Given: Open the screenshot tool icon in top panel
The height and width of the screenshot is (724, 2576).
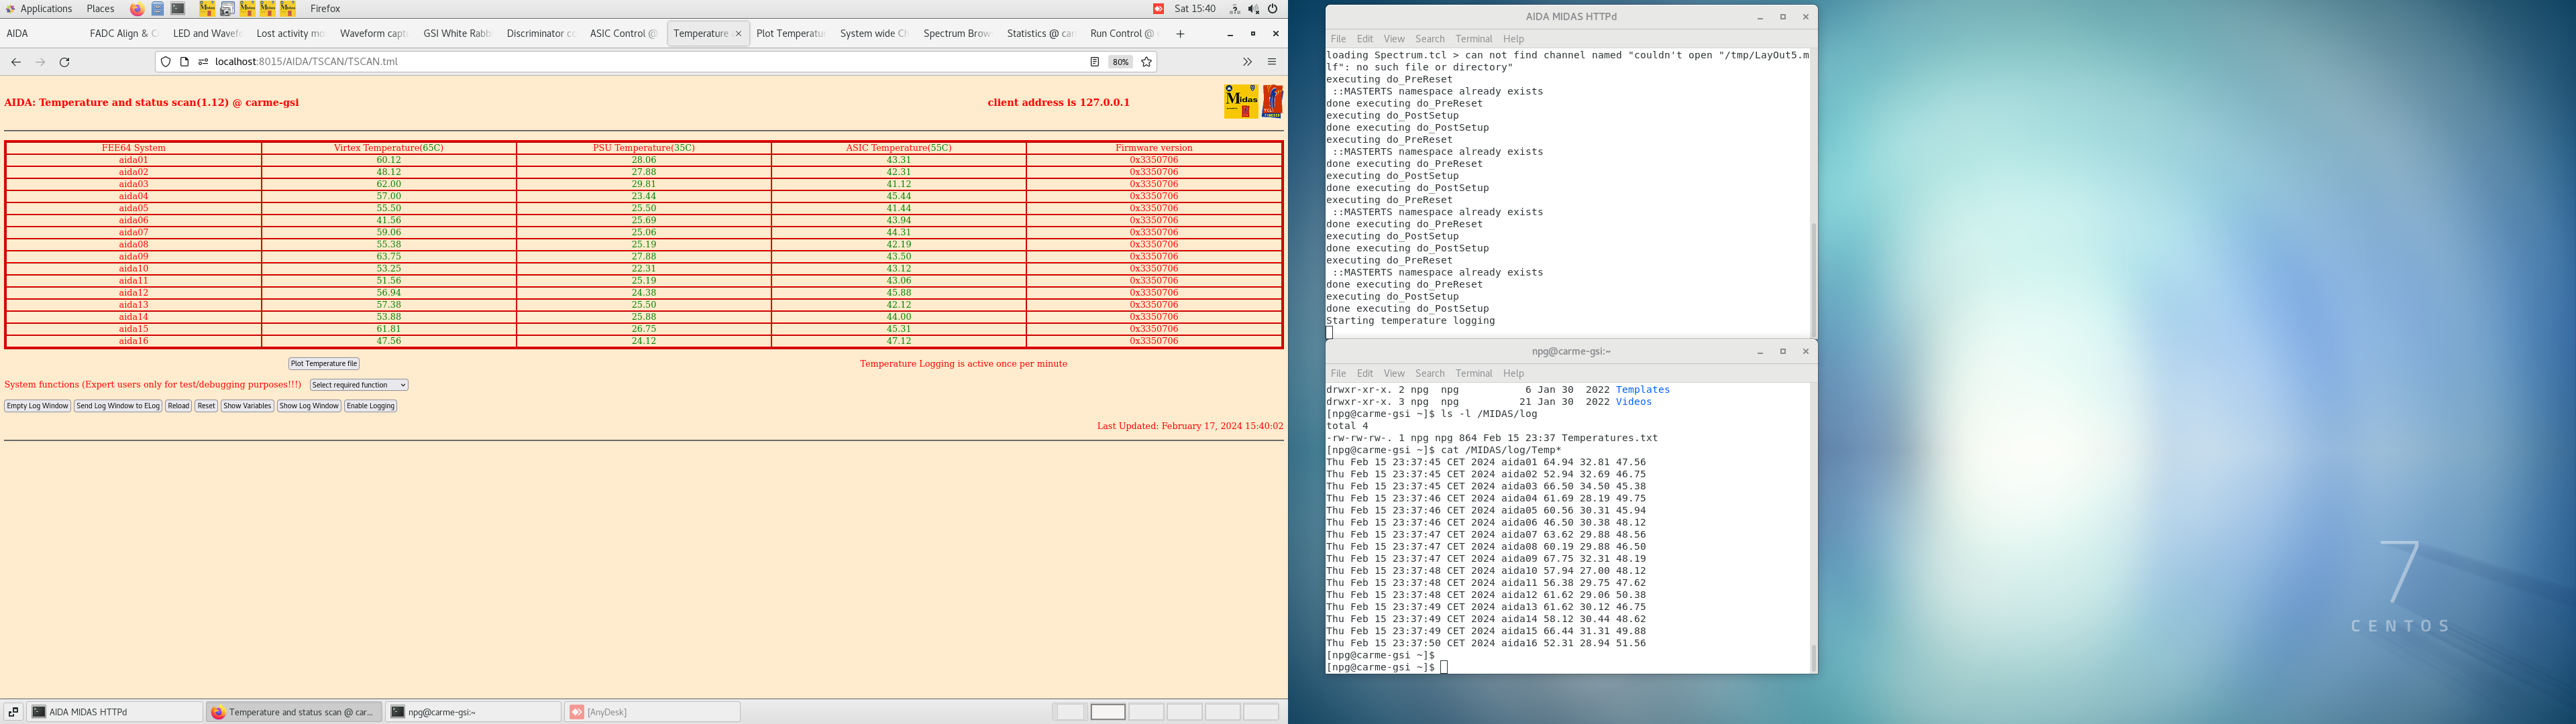Looking at the screenshot, I should 228,8.
